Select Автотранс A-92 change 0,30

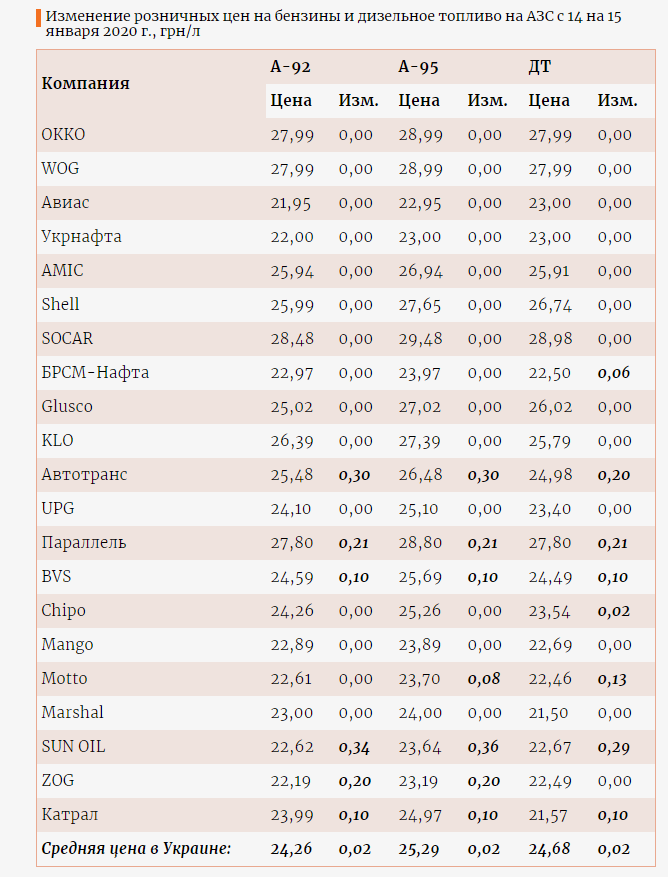pos(355,475)
